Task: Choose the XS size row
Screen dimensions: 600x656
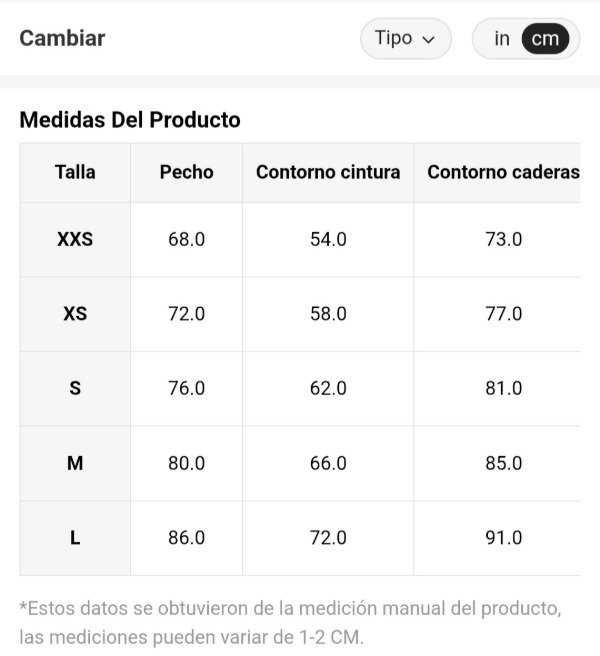Action: [75, 314]
